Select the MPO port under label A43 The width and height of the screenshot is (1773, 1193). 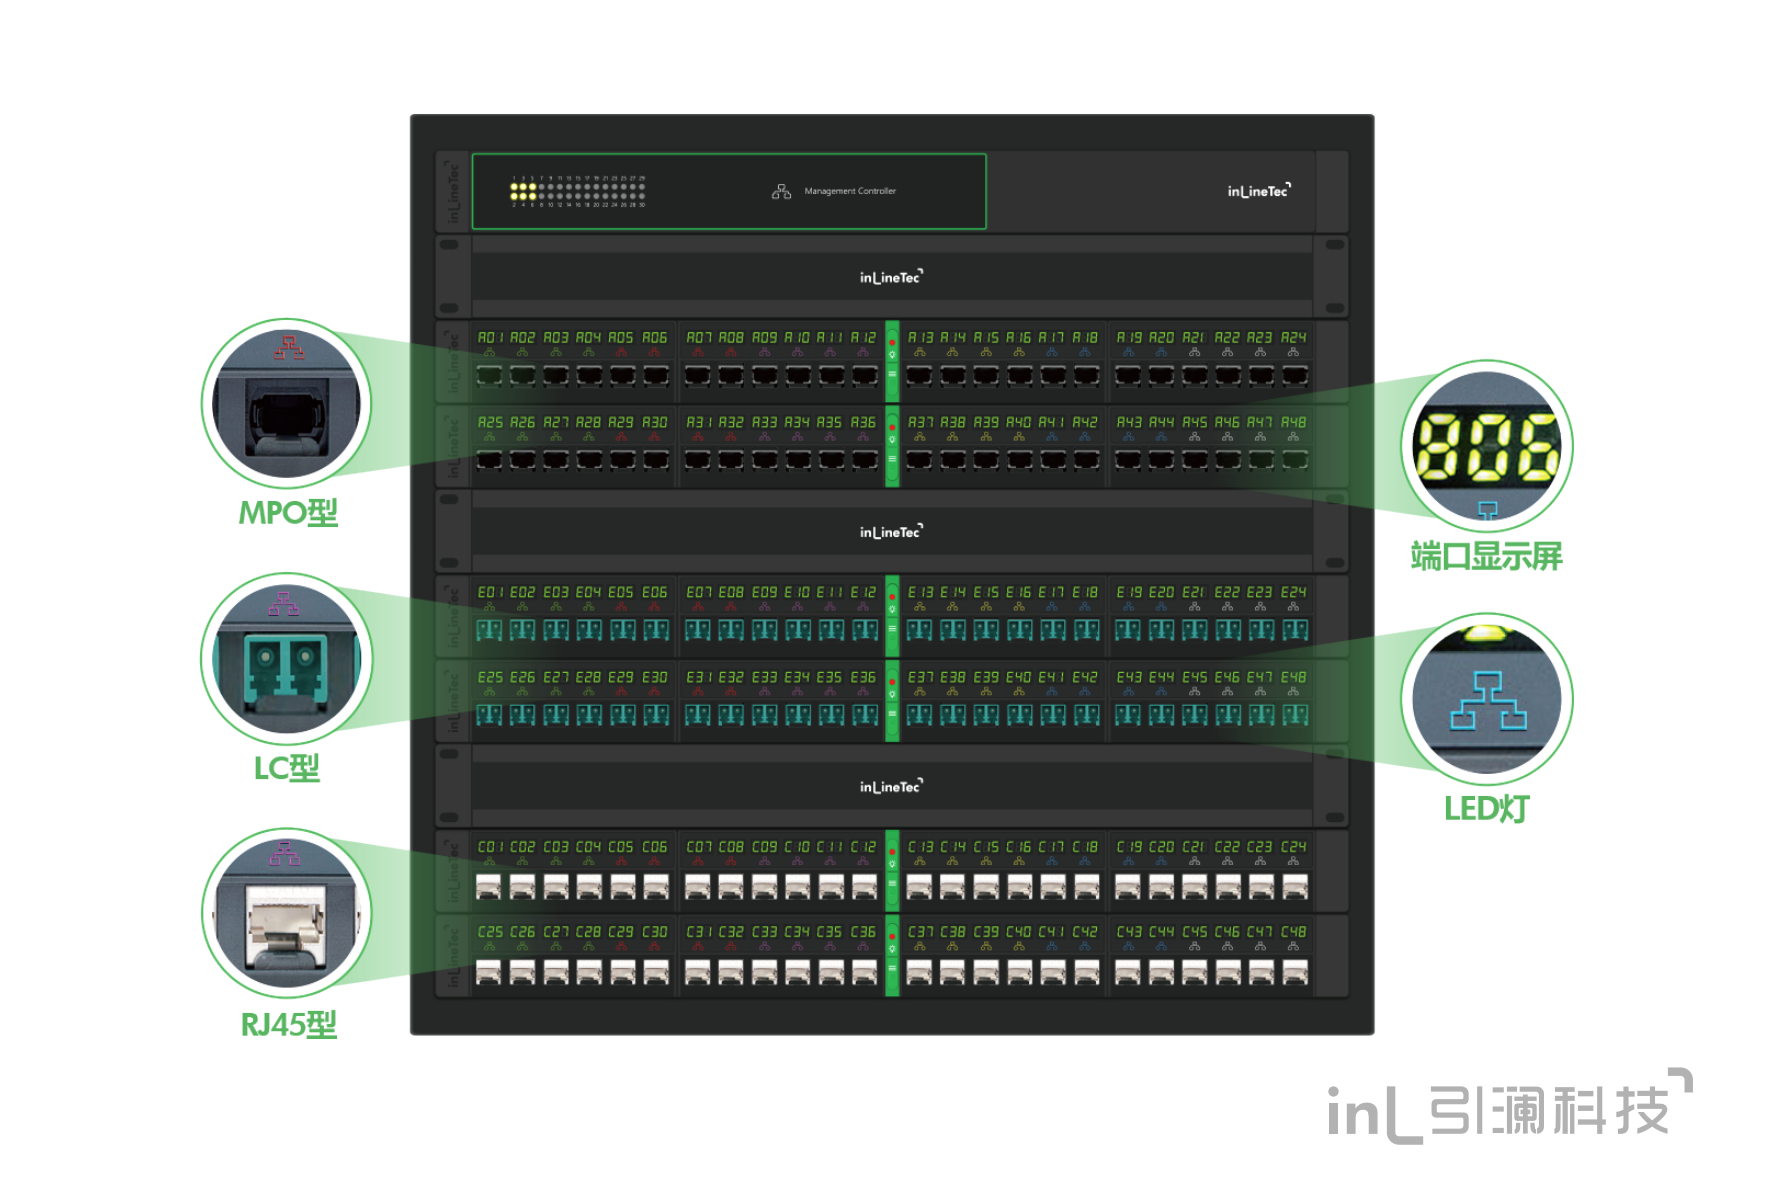pos(1128,460)
